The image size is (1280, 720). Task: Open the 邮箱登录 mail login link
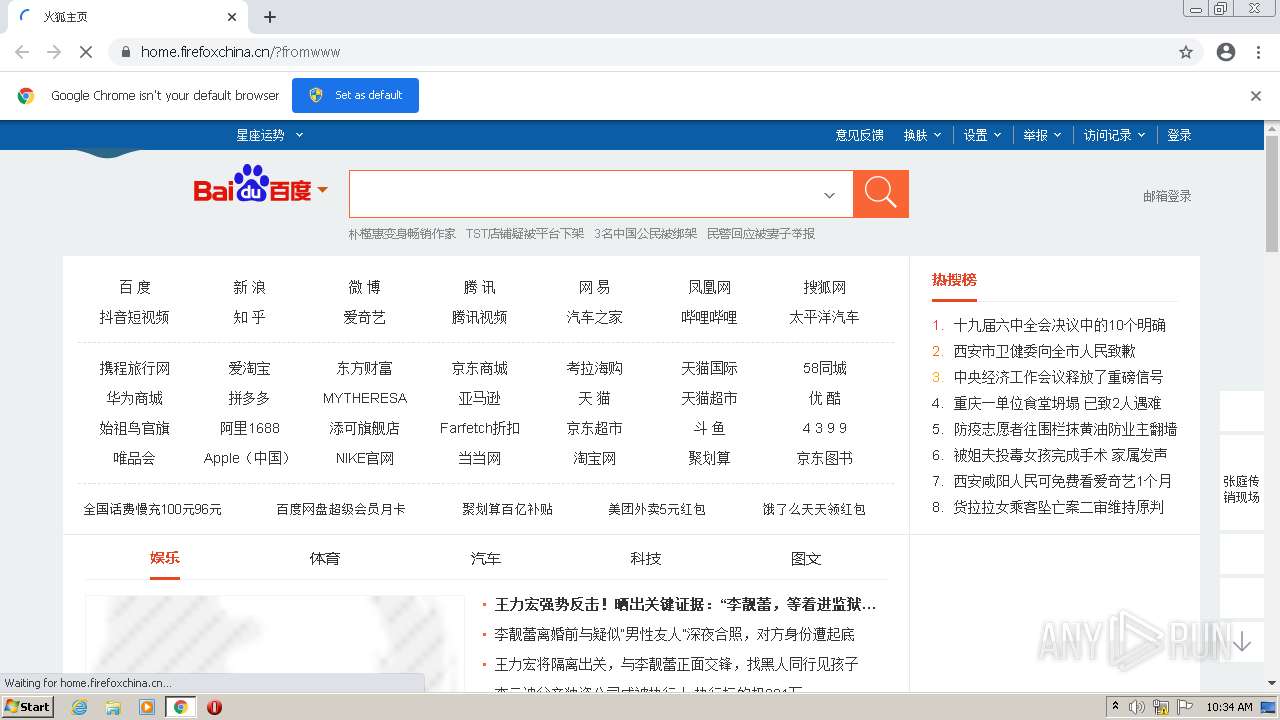click(1167, 196)
